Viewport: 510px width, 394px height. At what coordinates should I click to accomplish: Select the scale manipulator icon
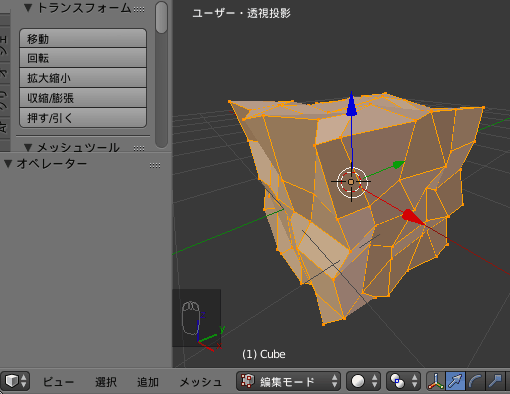495,381
